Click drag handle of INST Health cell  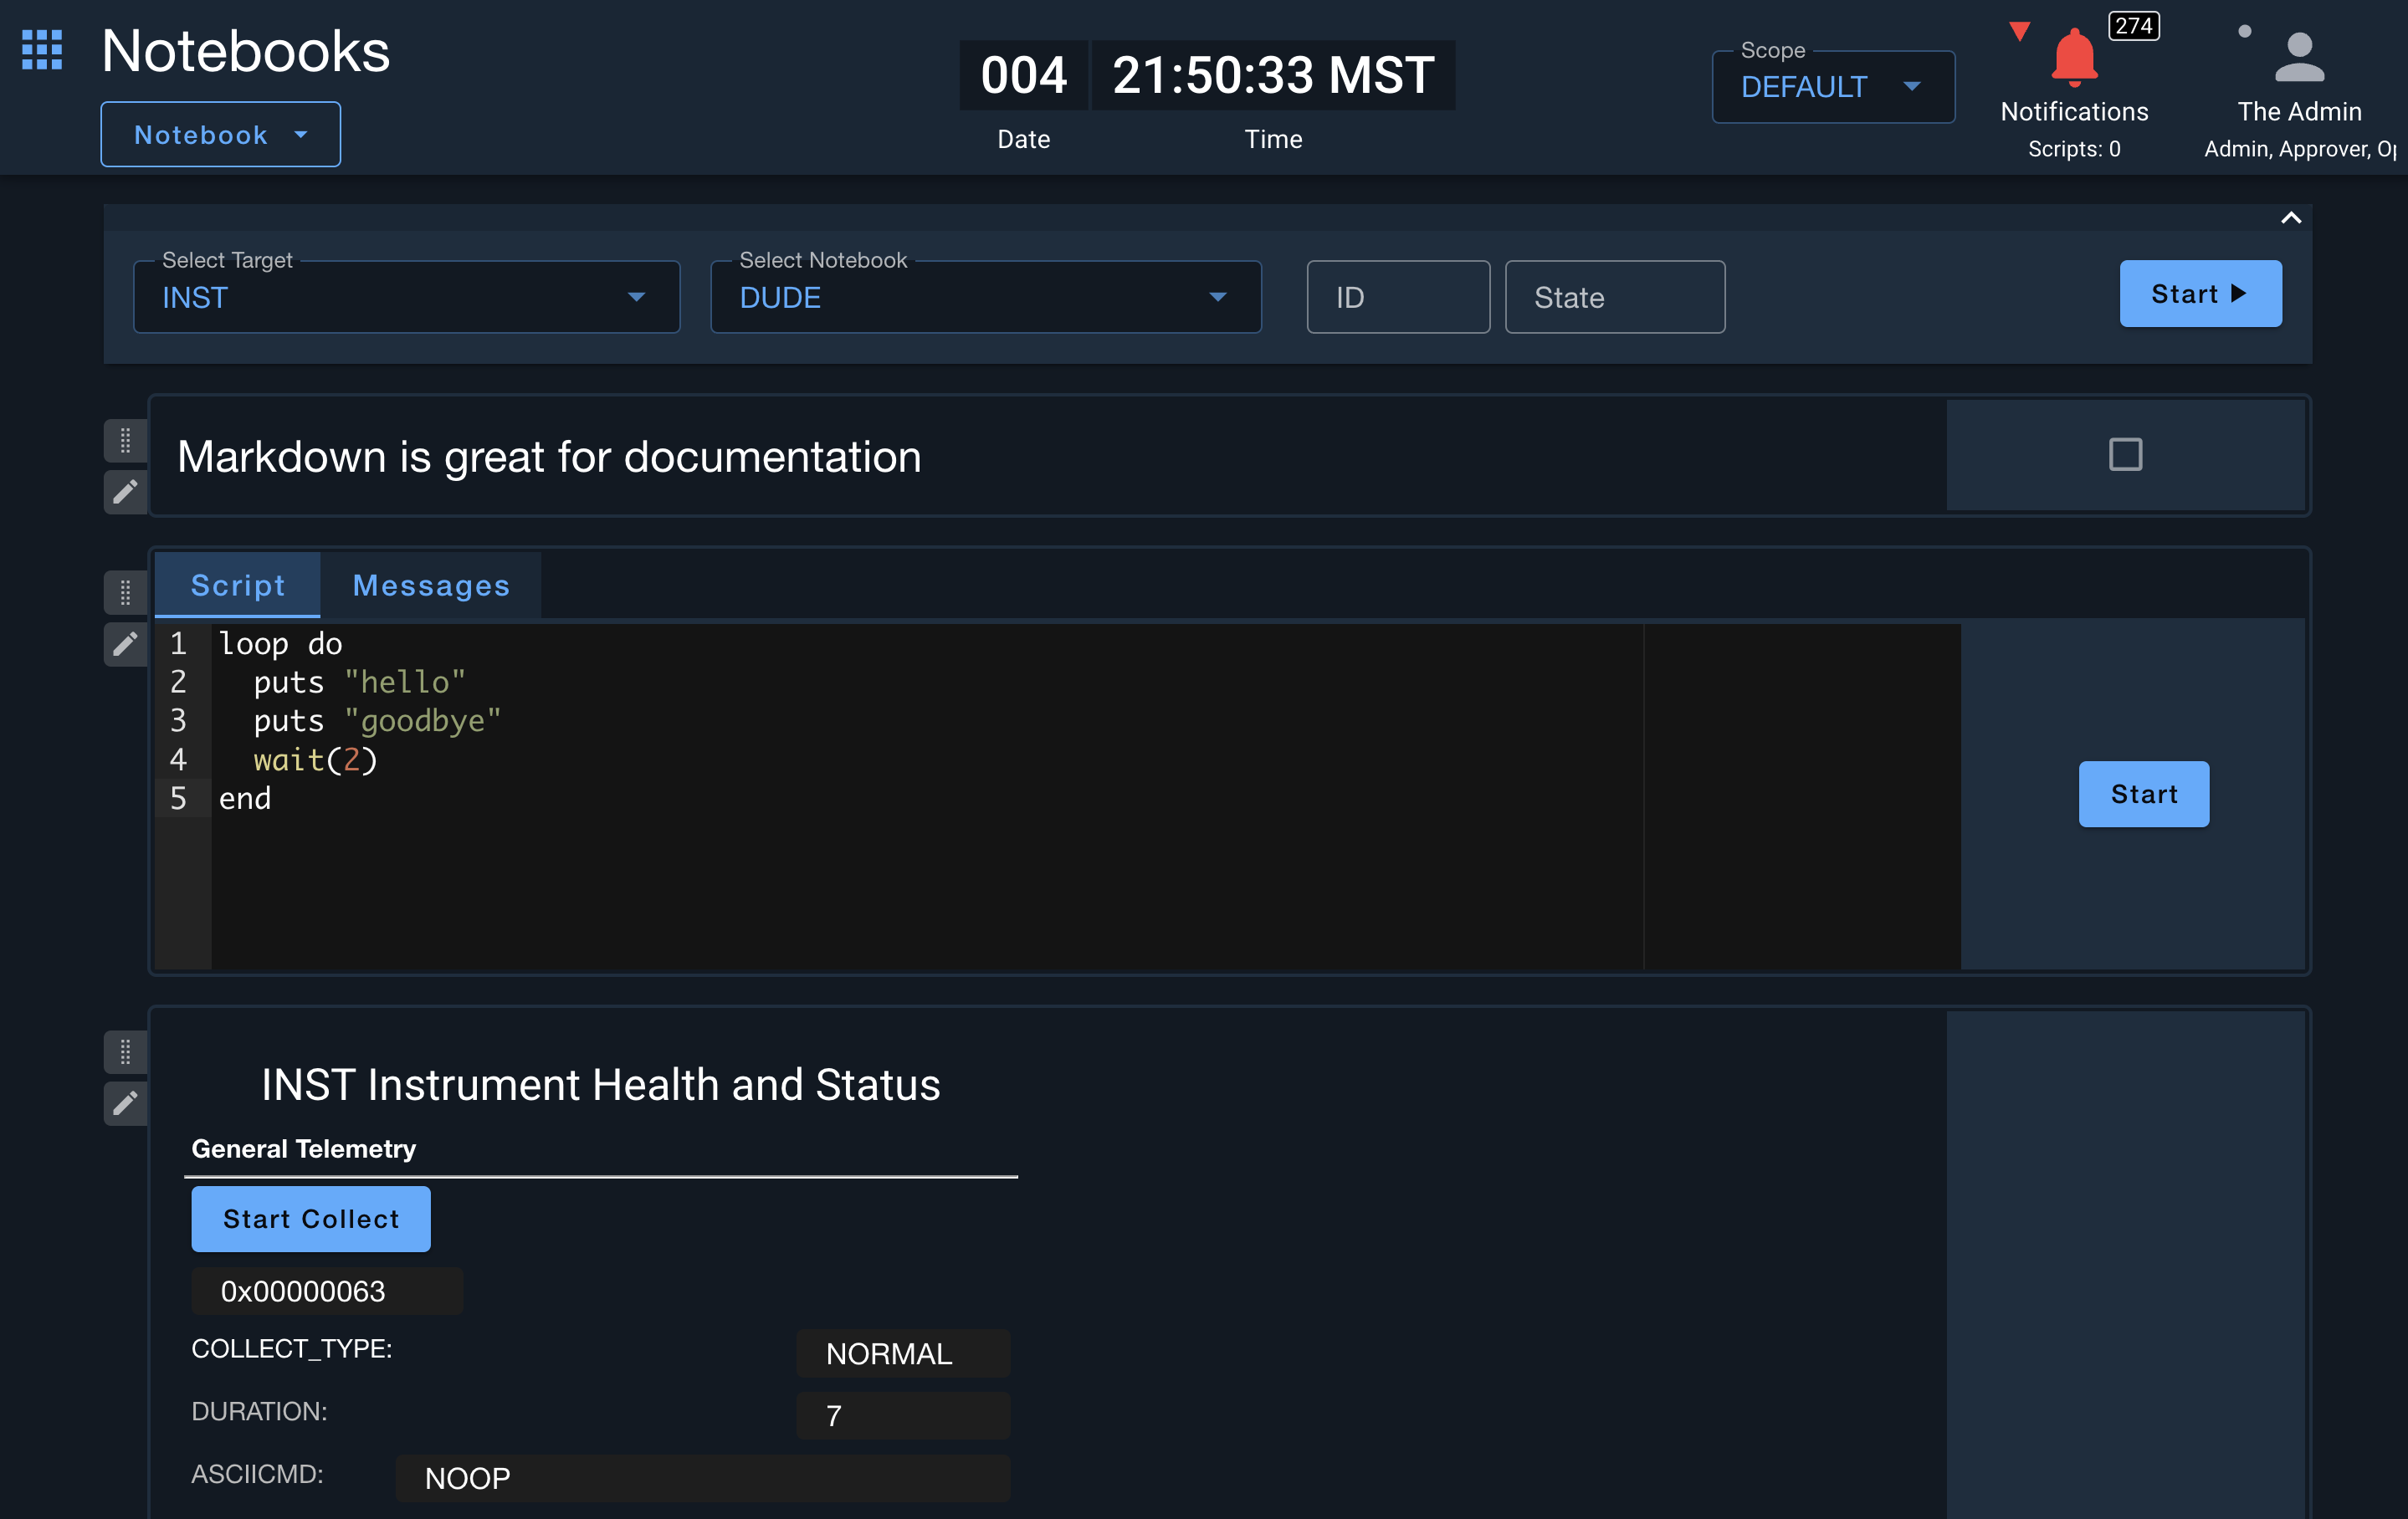(125, 1051)
